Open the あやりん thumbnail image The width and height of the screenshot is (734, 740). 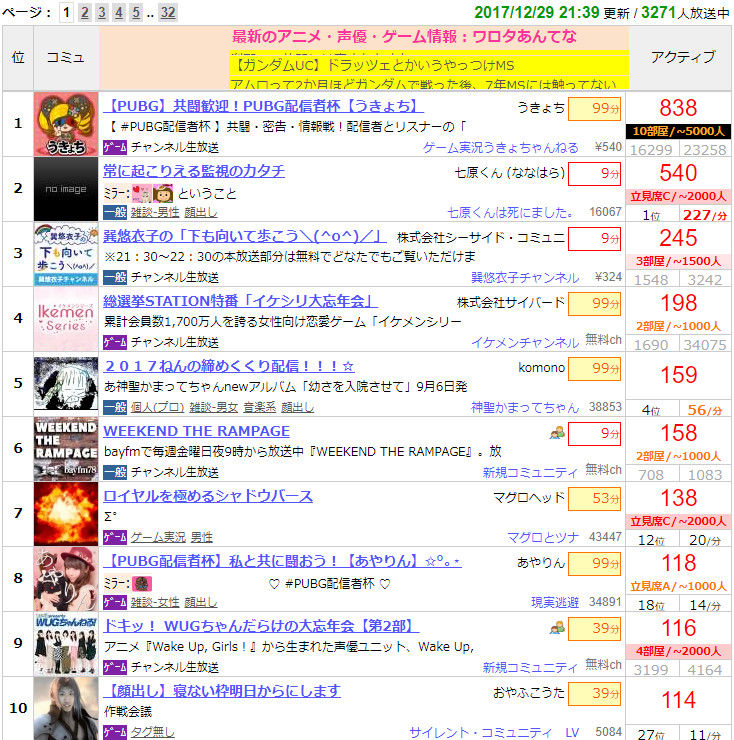66,579
